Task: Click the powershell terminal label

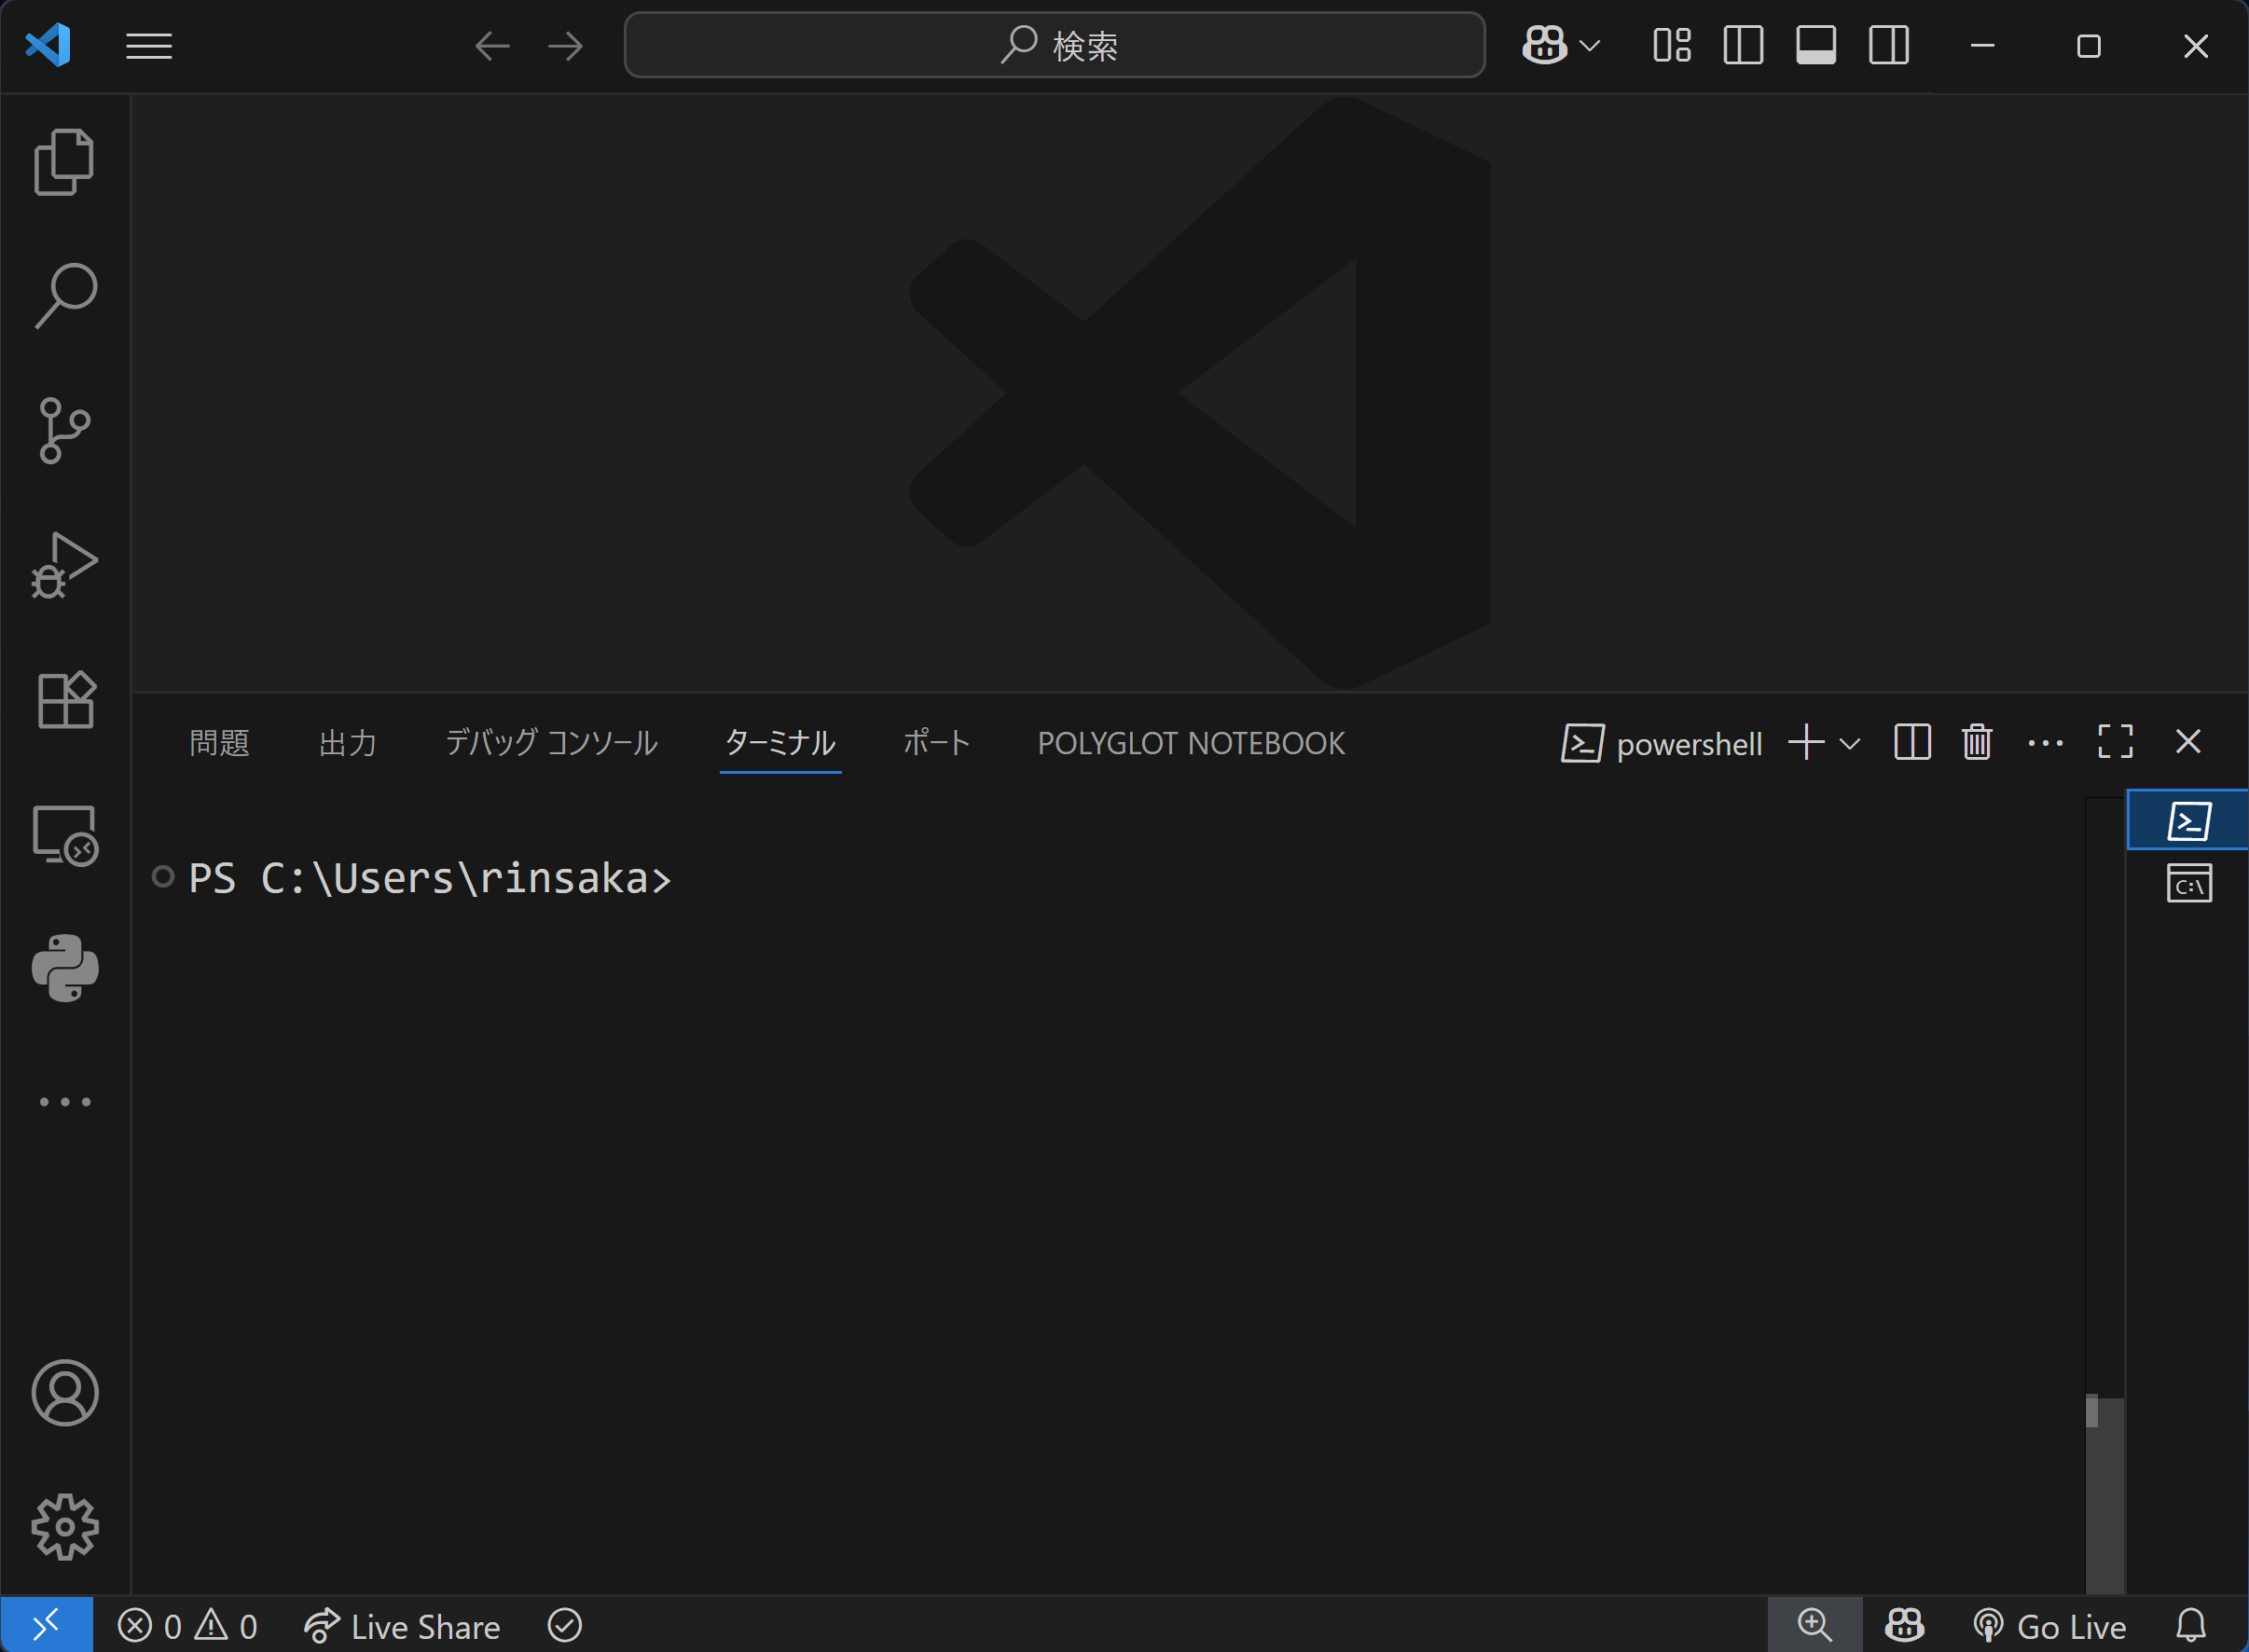Action: [1688, 744]
